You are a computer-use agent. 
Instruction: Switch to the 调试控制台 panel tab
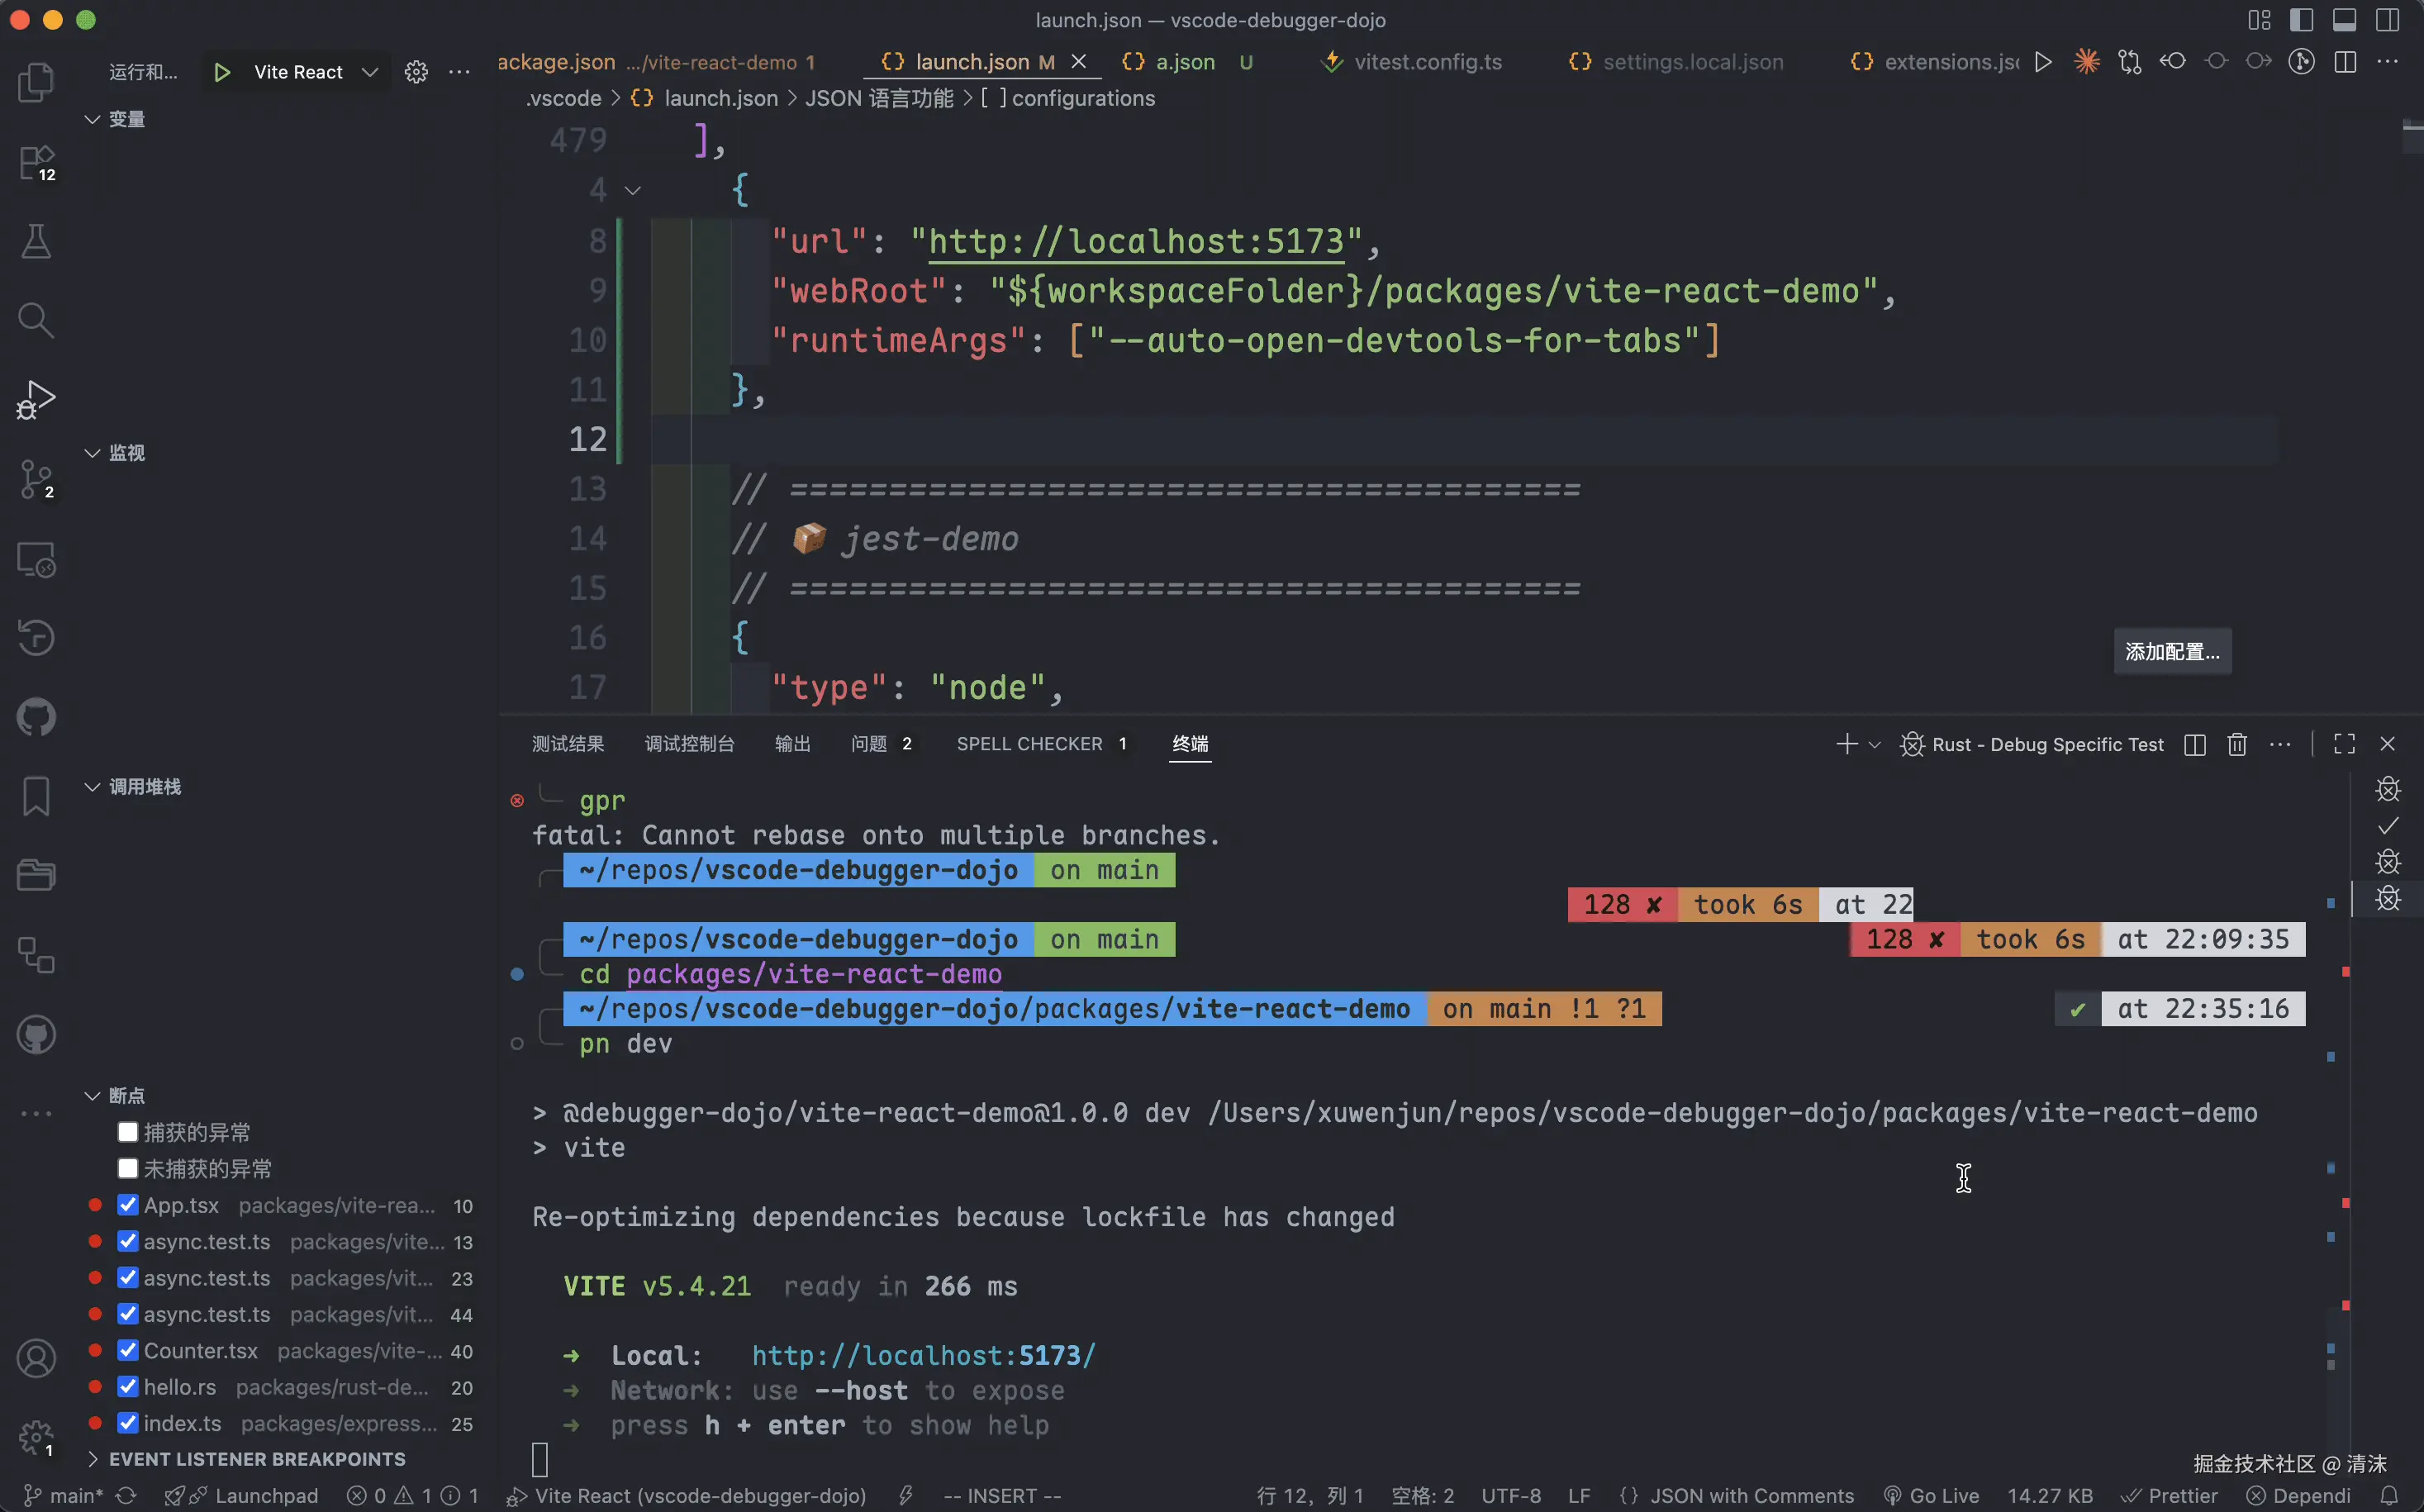pyautogui.click(x=689, y=744)
